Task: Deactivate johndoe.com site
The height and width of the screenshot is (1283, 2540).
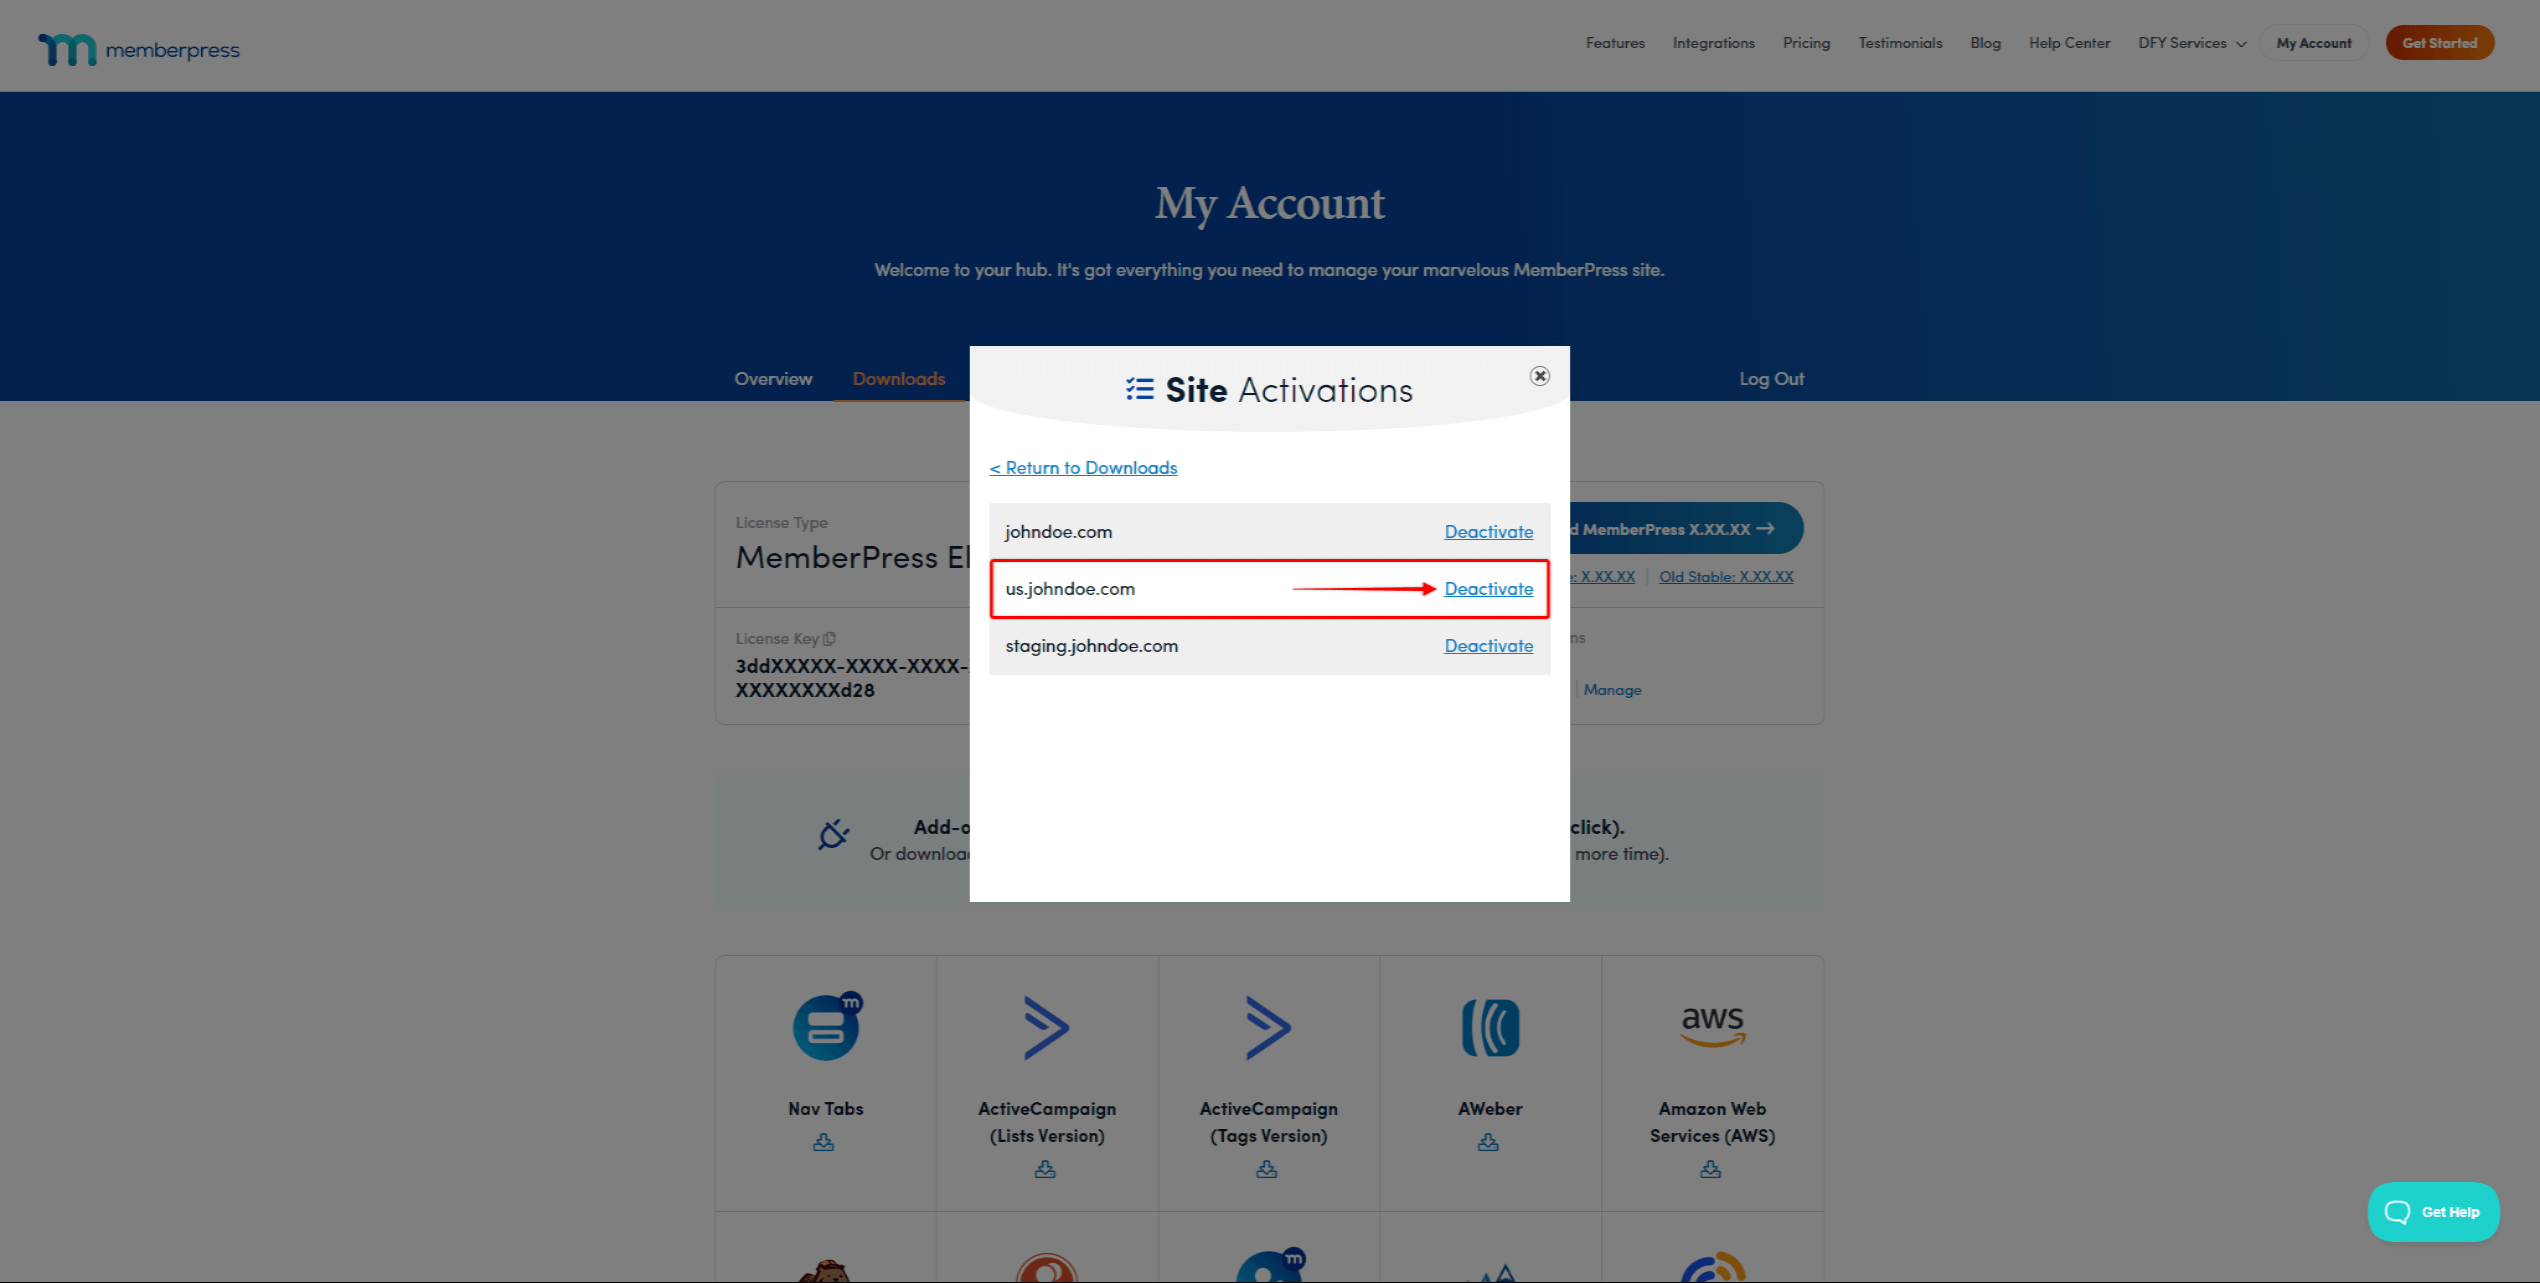Action: 1488,532
